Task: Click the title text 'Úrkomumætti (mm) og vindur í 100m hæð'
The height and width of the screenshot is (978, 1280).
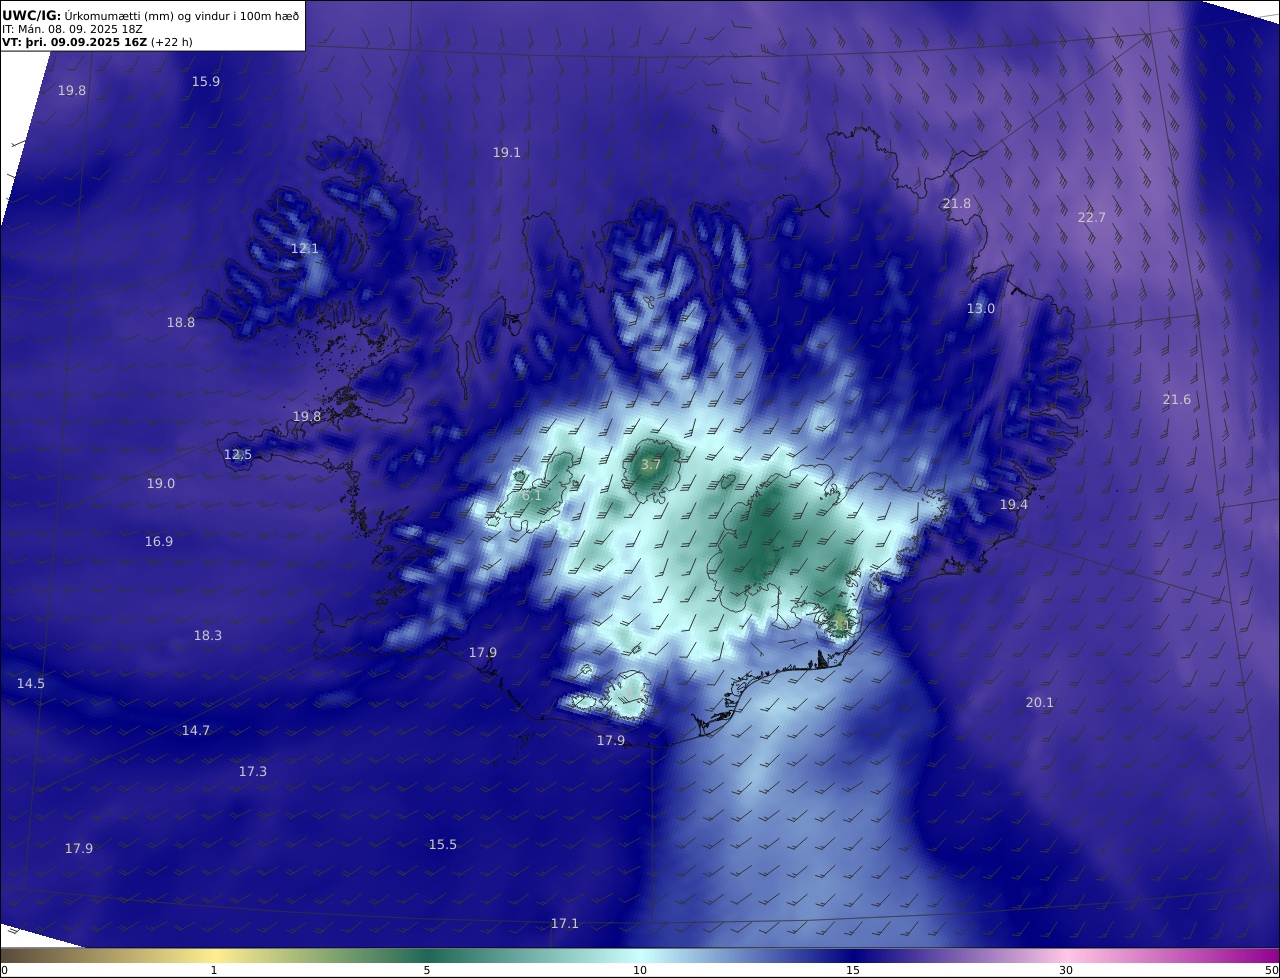Action: [182, 15]
